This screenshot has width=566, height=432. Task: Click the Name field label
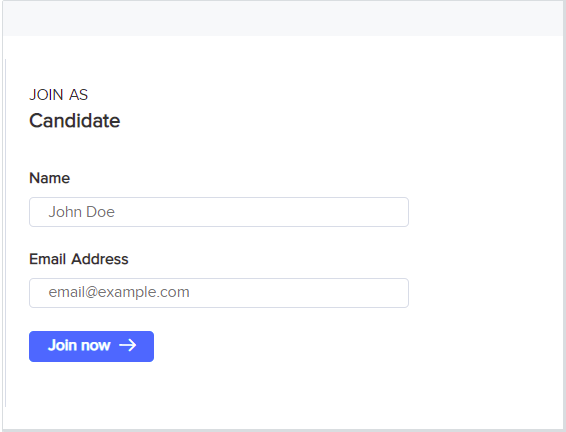click(49, 178)
